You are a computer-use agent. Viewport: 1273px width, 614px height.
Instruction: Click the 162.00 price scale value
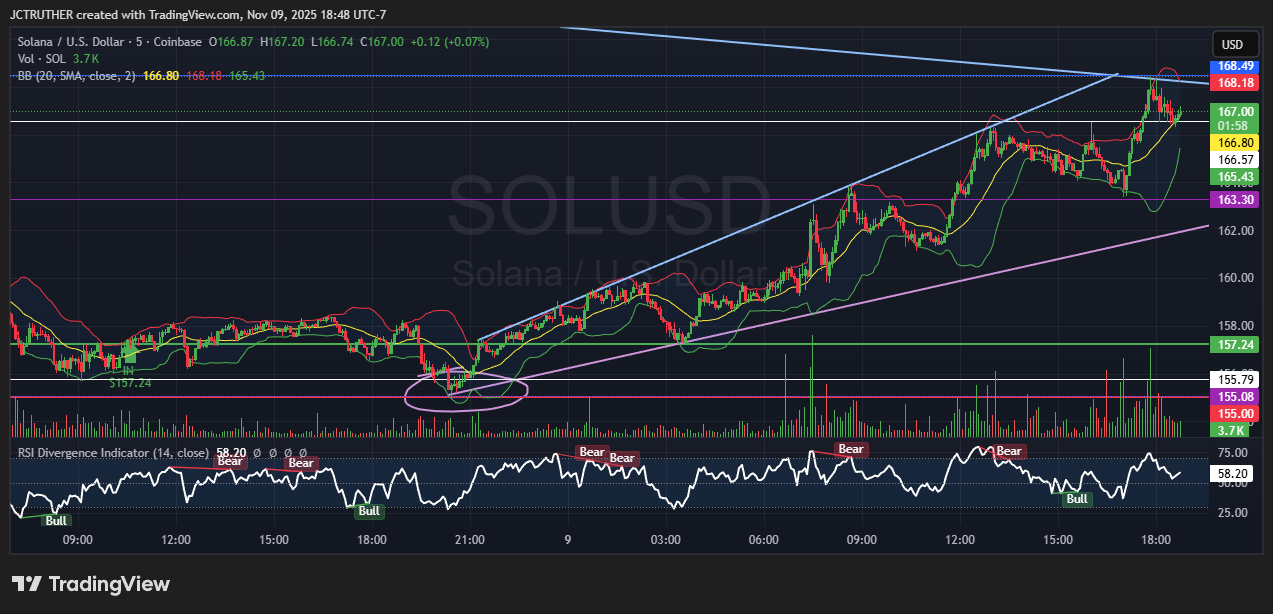pyautogui.click(x=1234, y=231)
